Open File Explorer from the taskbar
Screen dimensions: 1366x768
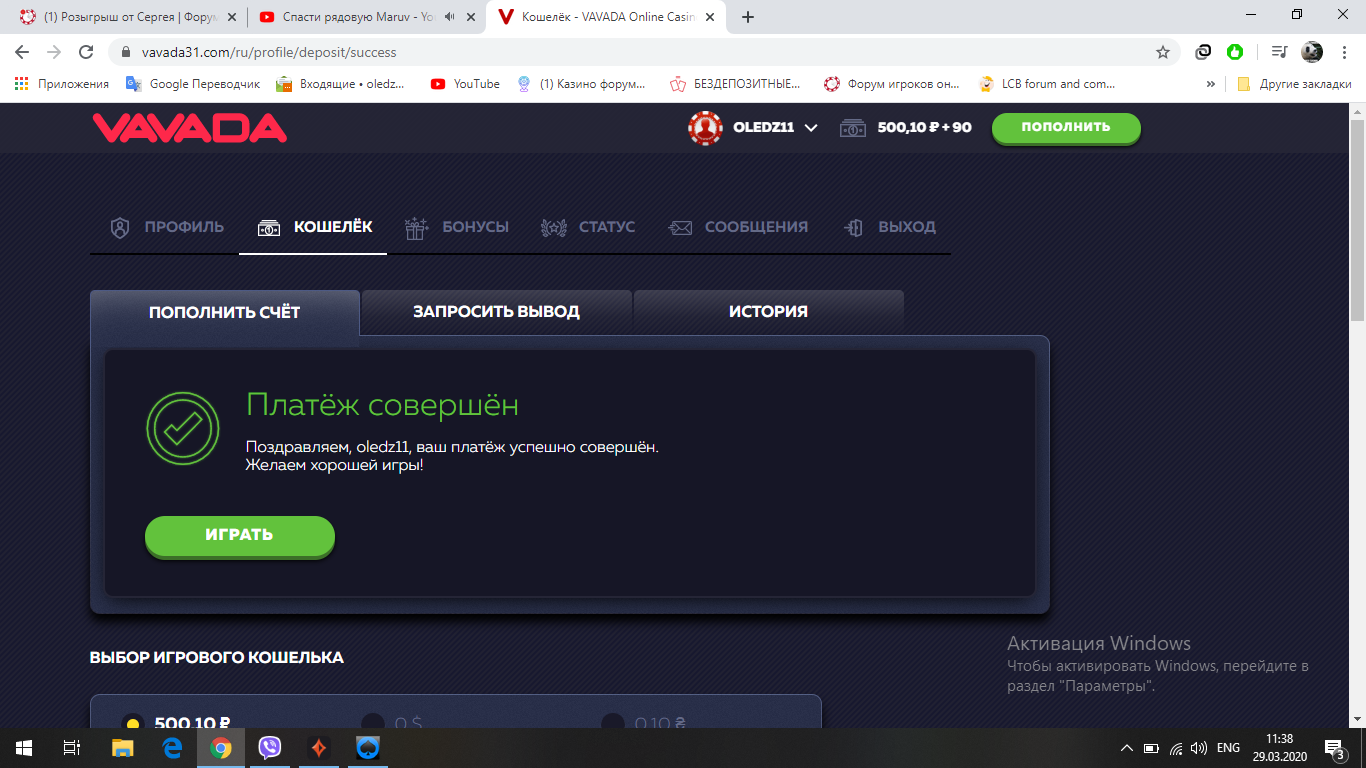pos(122,748)
